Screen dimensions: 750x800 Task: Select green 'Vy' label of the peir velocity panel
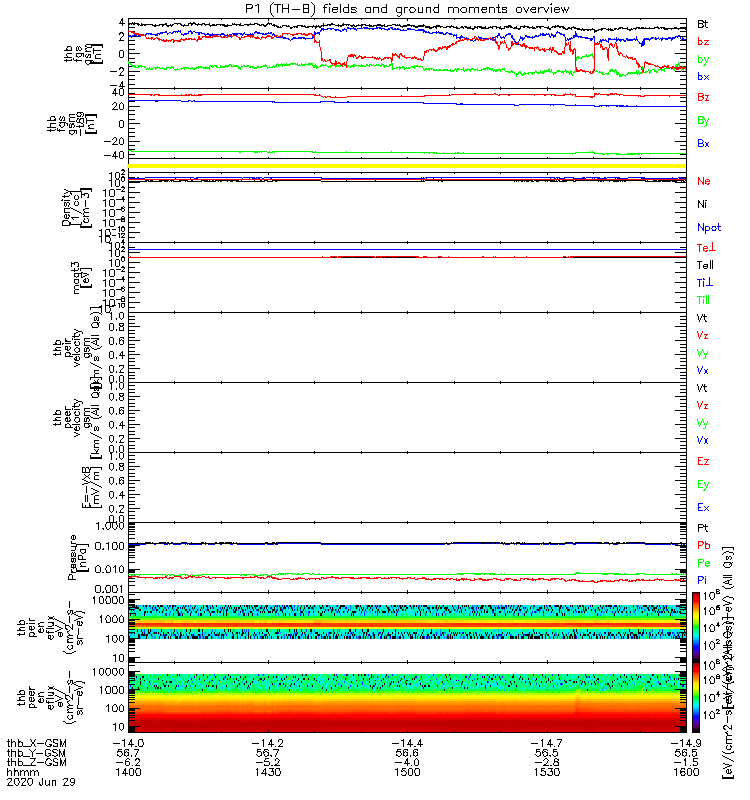[702, 353]
